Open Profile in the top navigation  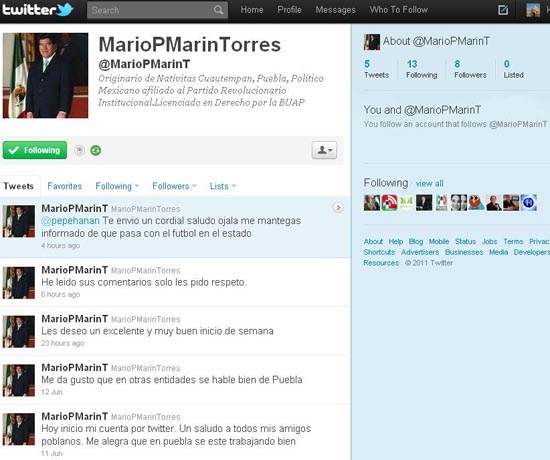[289, 10]
